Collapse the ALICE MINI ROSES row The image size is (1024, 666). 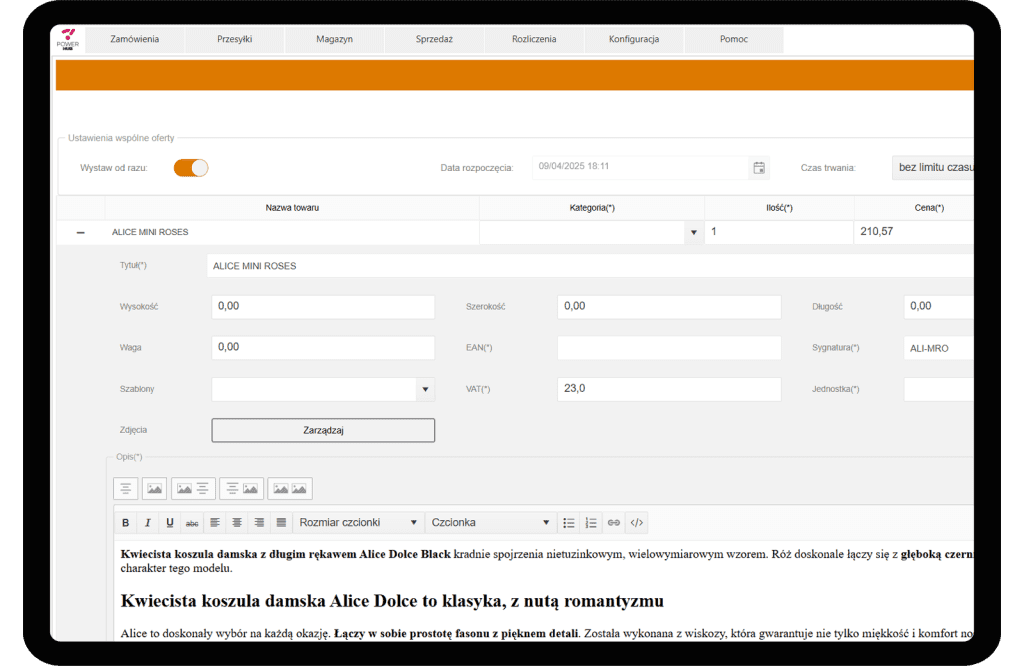pyautogui.click(x=81, y=232)
